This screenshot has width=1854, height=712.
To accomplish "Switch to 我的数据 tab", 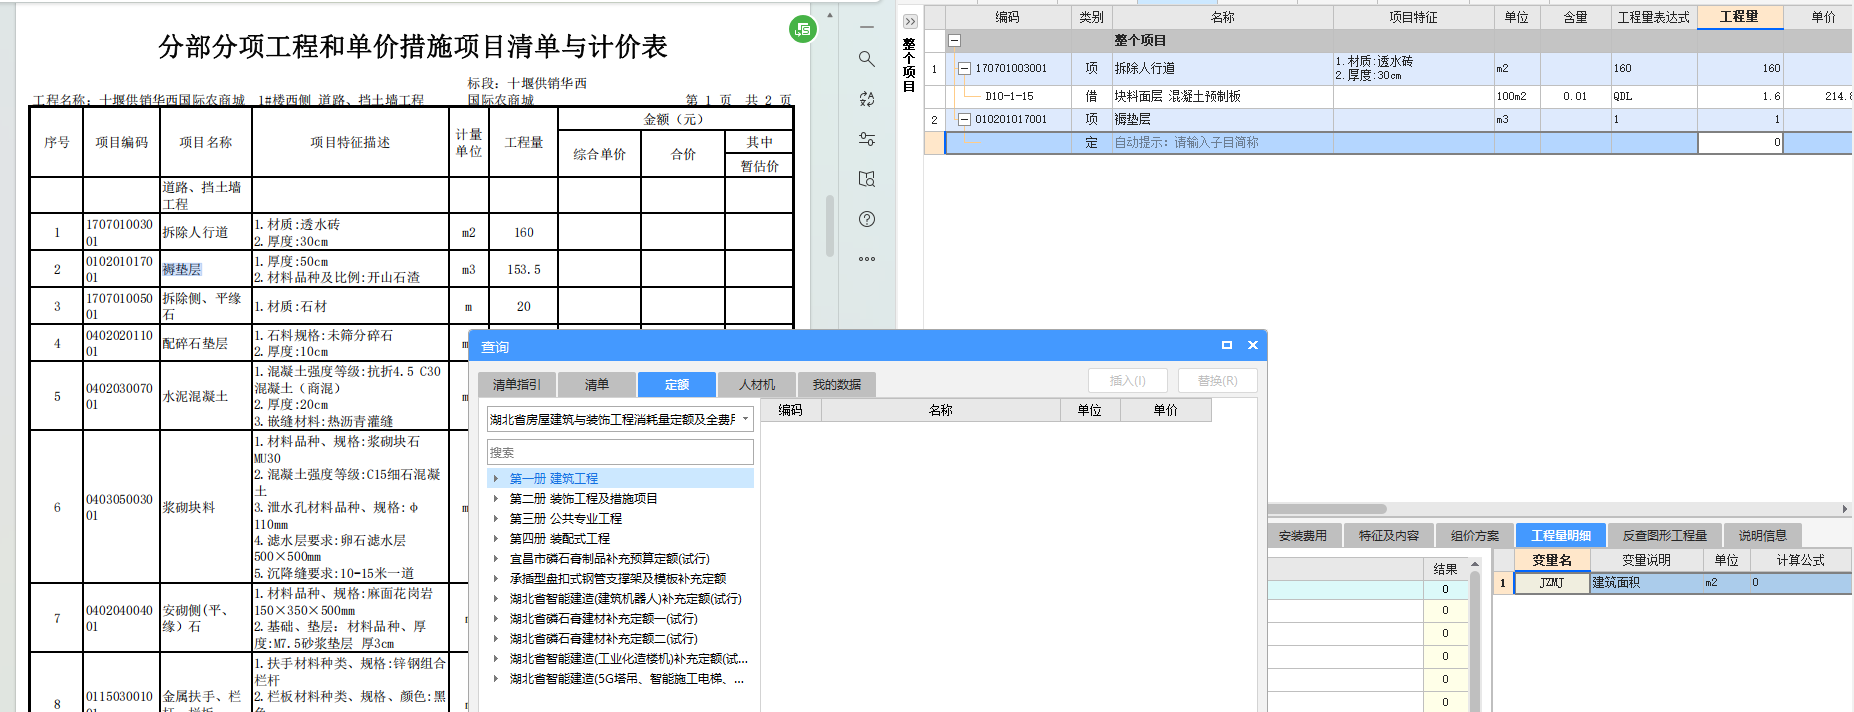I will [x=837, y=384].
